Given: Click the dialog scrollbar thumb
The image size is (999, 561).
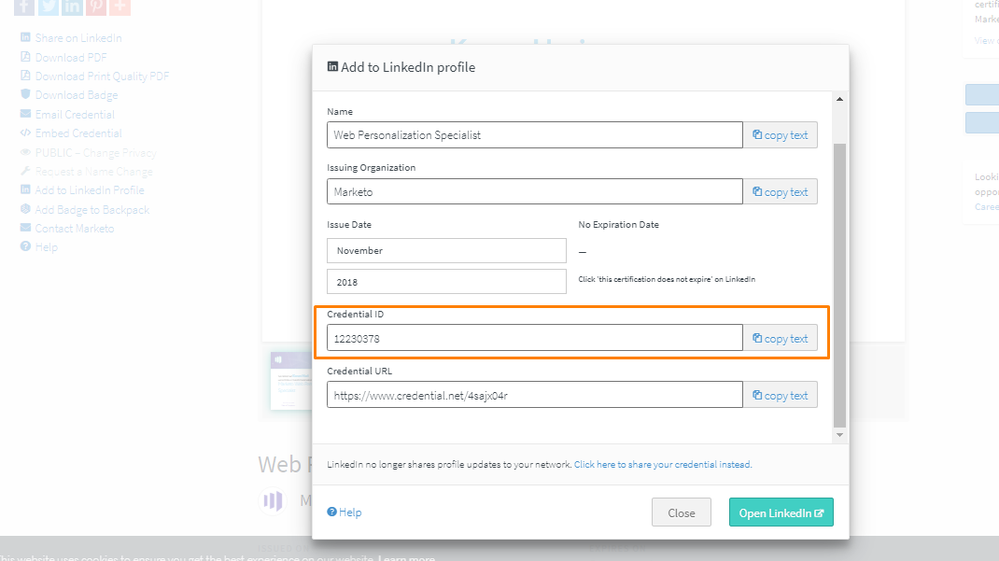Looking at the screenshot, I should 840,285.
